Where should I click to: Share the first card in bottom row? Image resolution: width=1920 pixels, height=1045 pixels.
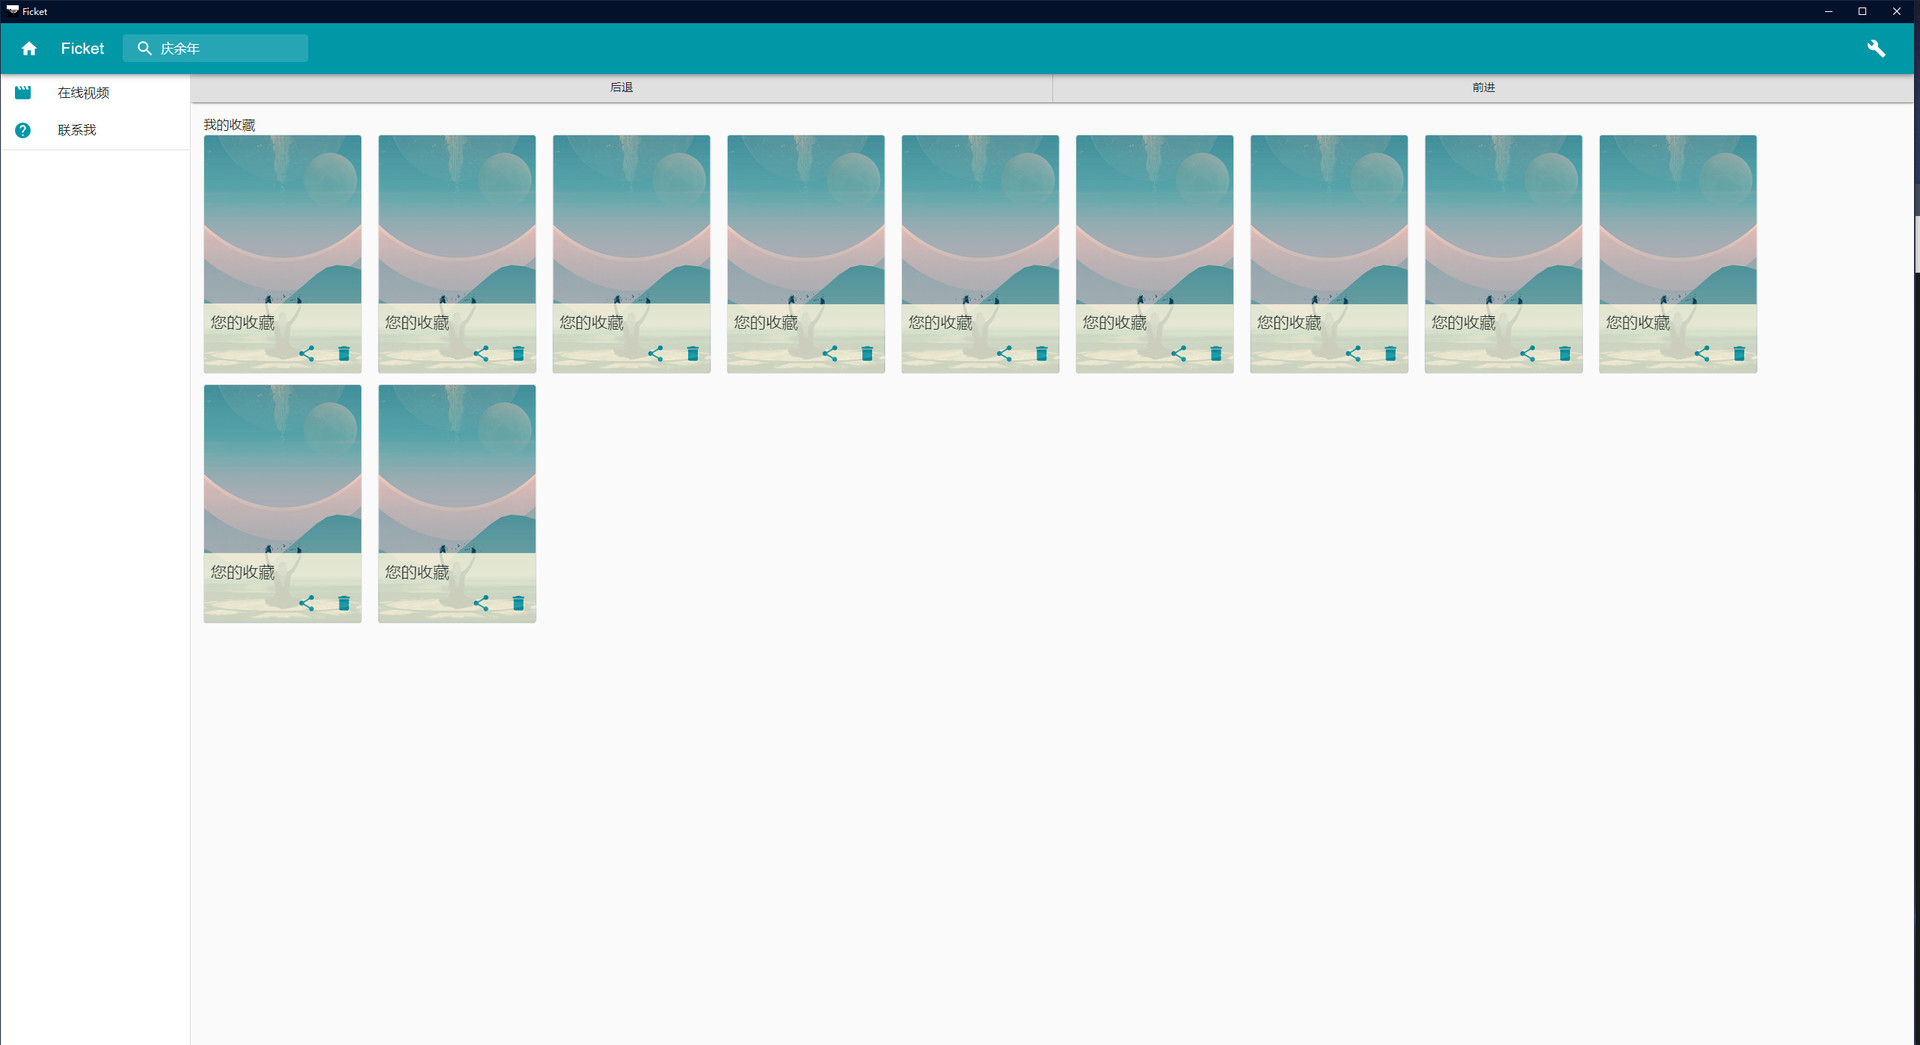click(x=307, y=603)
